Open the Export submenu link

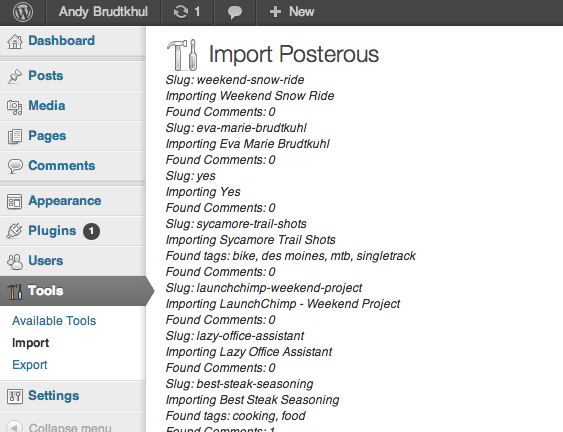(30, 365)
